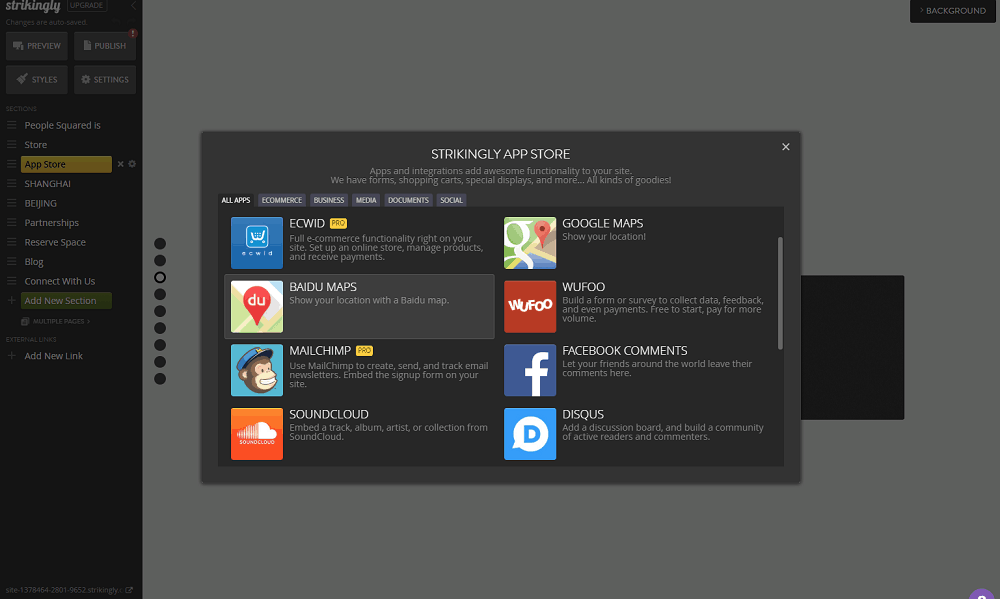1000x599 pixels.
Task: Close the Strikingly App Store dialog
Action: [786, 147]
